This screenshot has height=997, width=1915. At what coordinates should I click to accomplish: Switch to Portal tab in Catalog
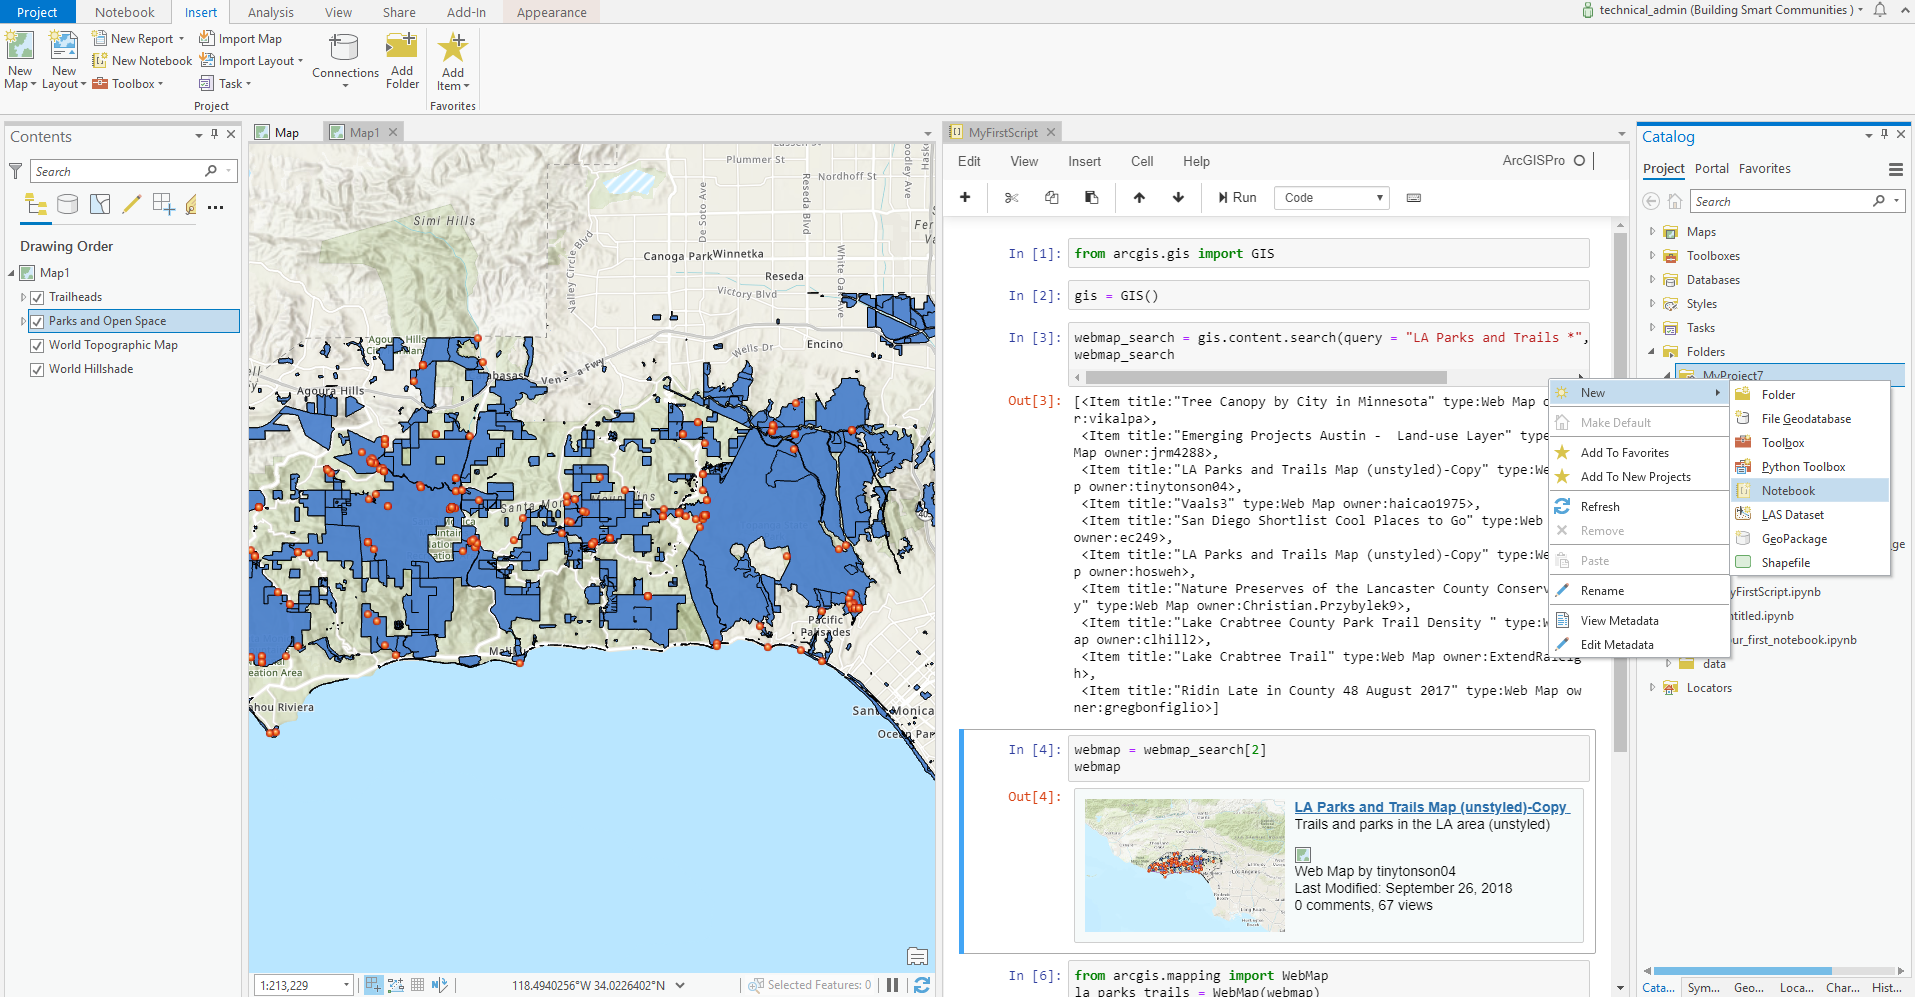point(1712,168)
